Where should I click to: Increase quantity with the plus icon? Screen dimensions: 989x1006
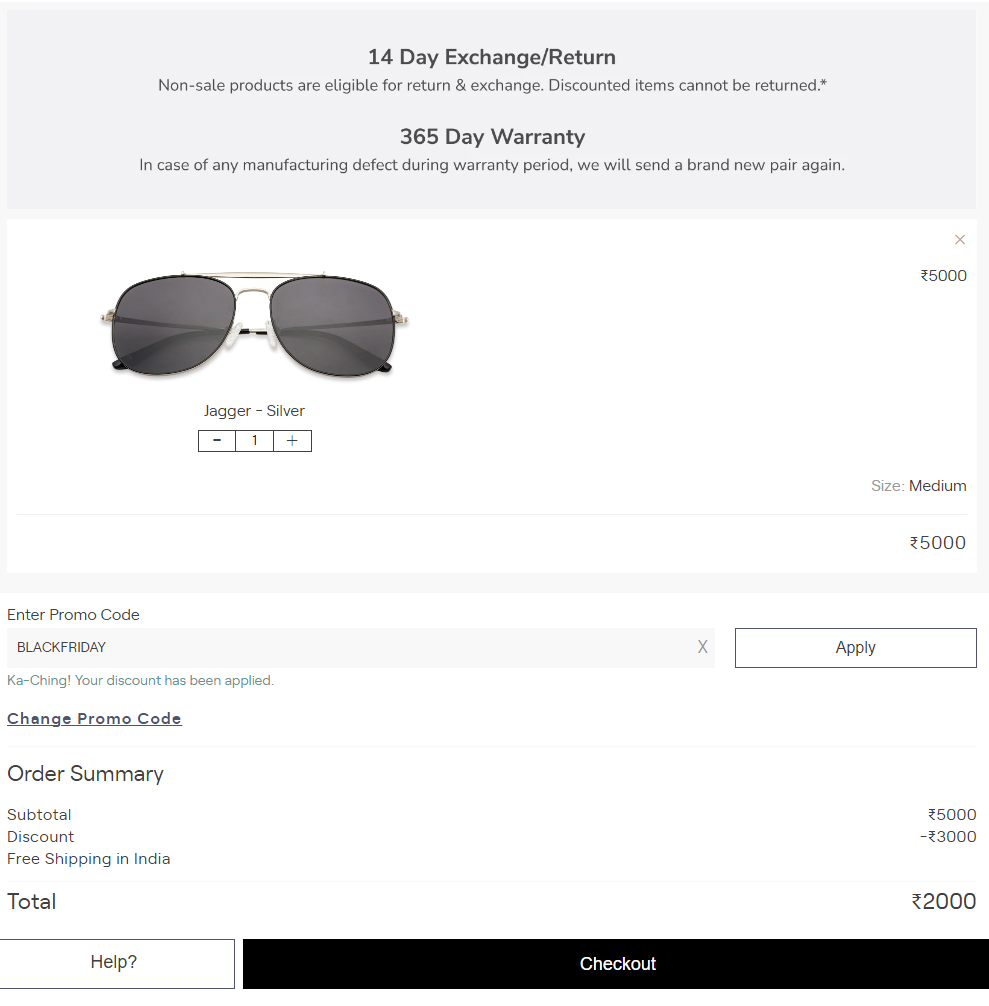click(x=291, y=440)
